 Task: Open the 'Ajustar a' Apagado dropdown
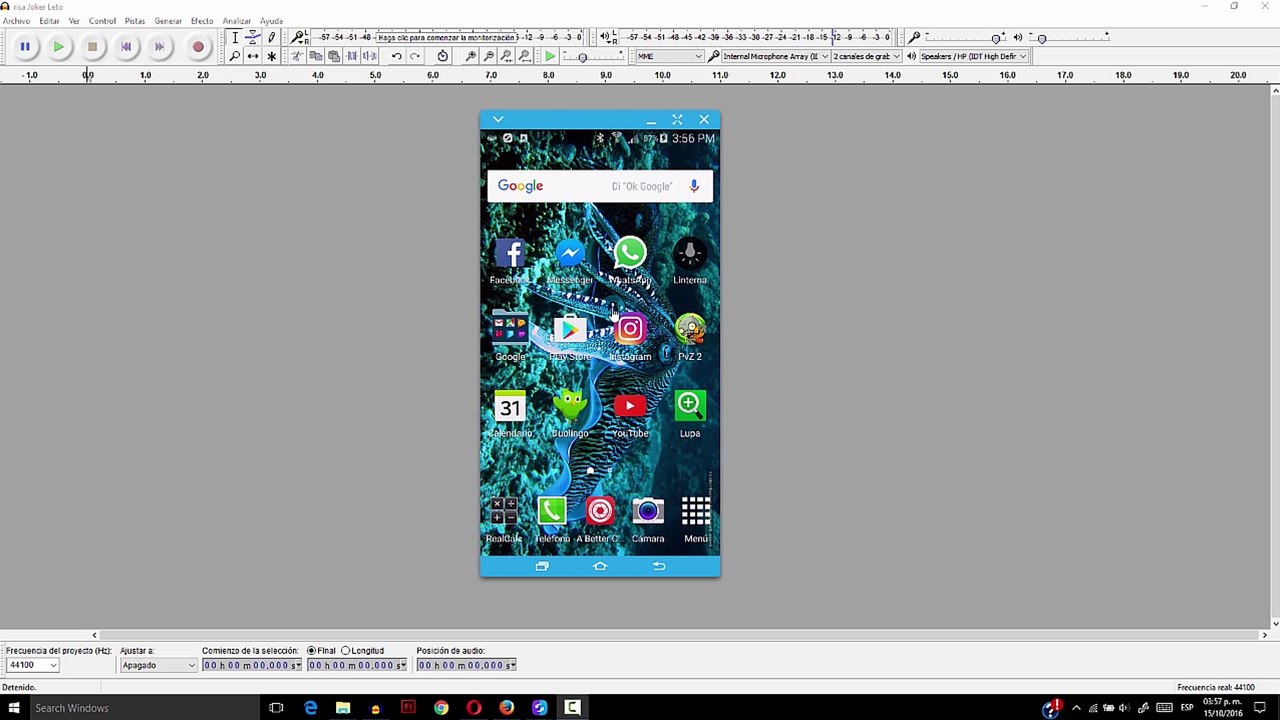[158, 665]
